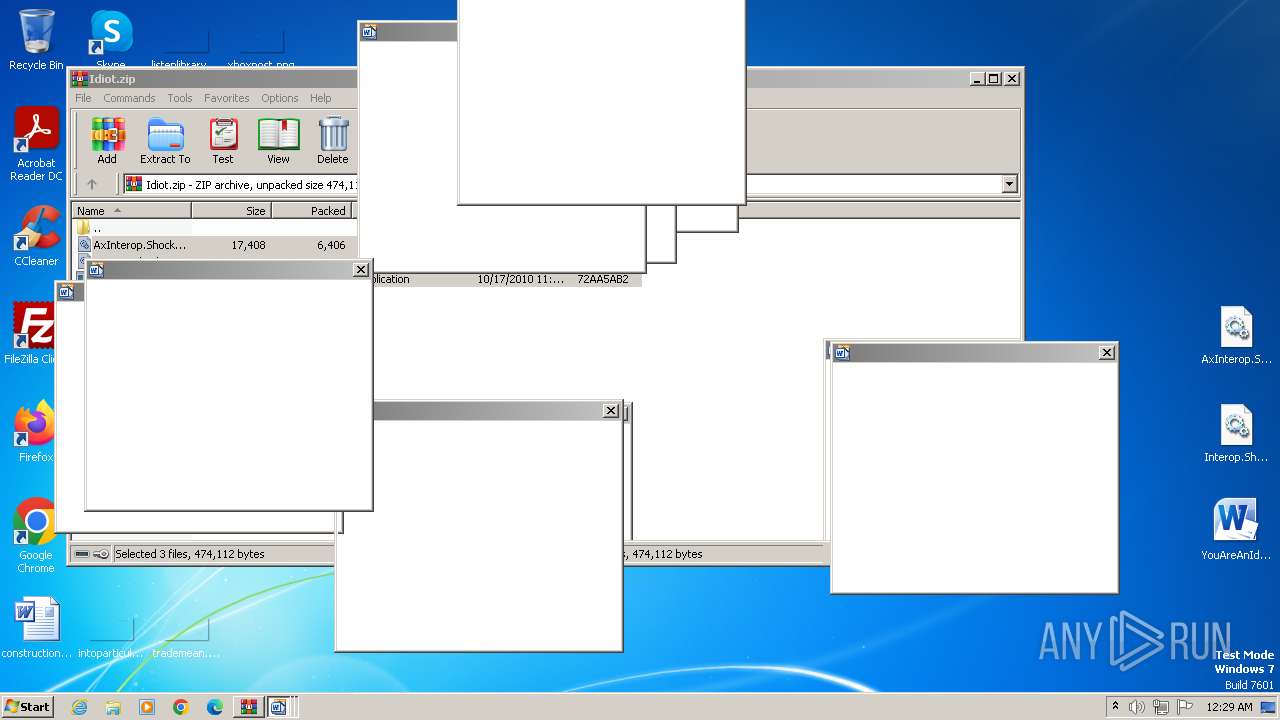Viewport: 1280px width, 720px height.
Task: Open the AxInterop.S... desktop file
Action: (x=1236, y=336)
